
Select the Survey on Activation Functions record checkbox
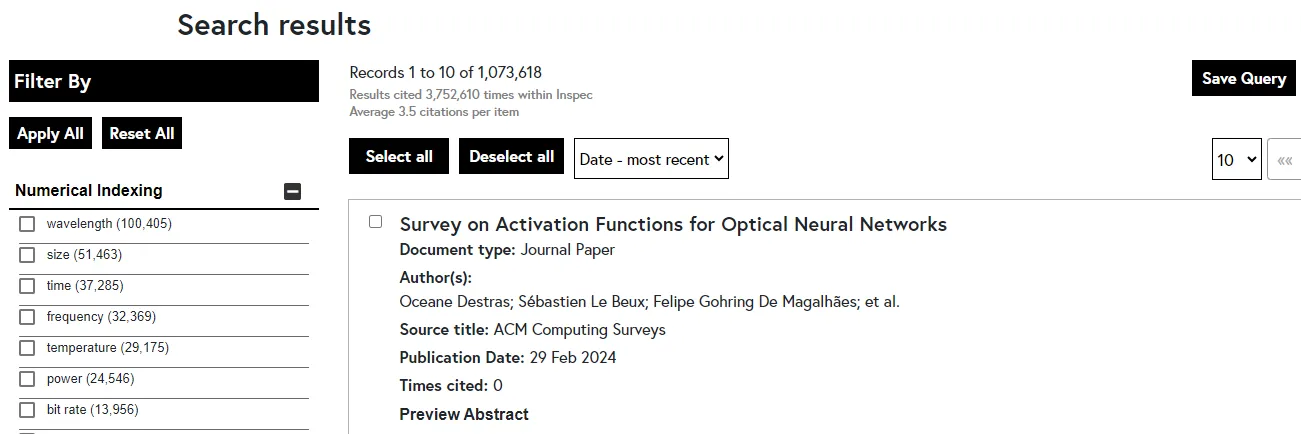point(376,222)
